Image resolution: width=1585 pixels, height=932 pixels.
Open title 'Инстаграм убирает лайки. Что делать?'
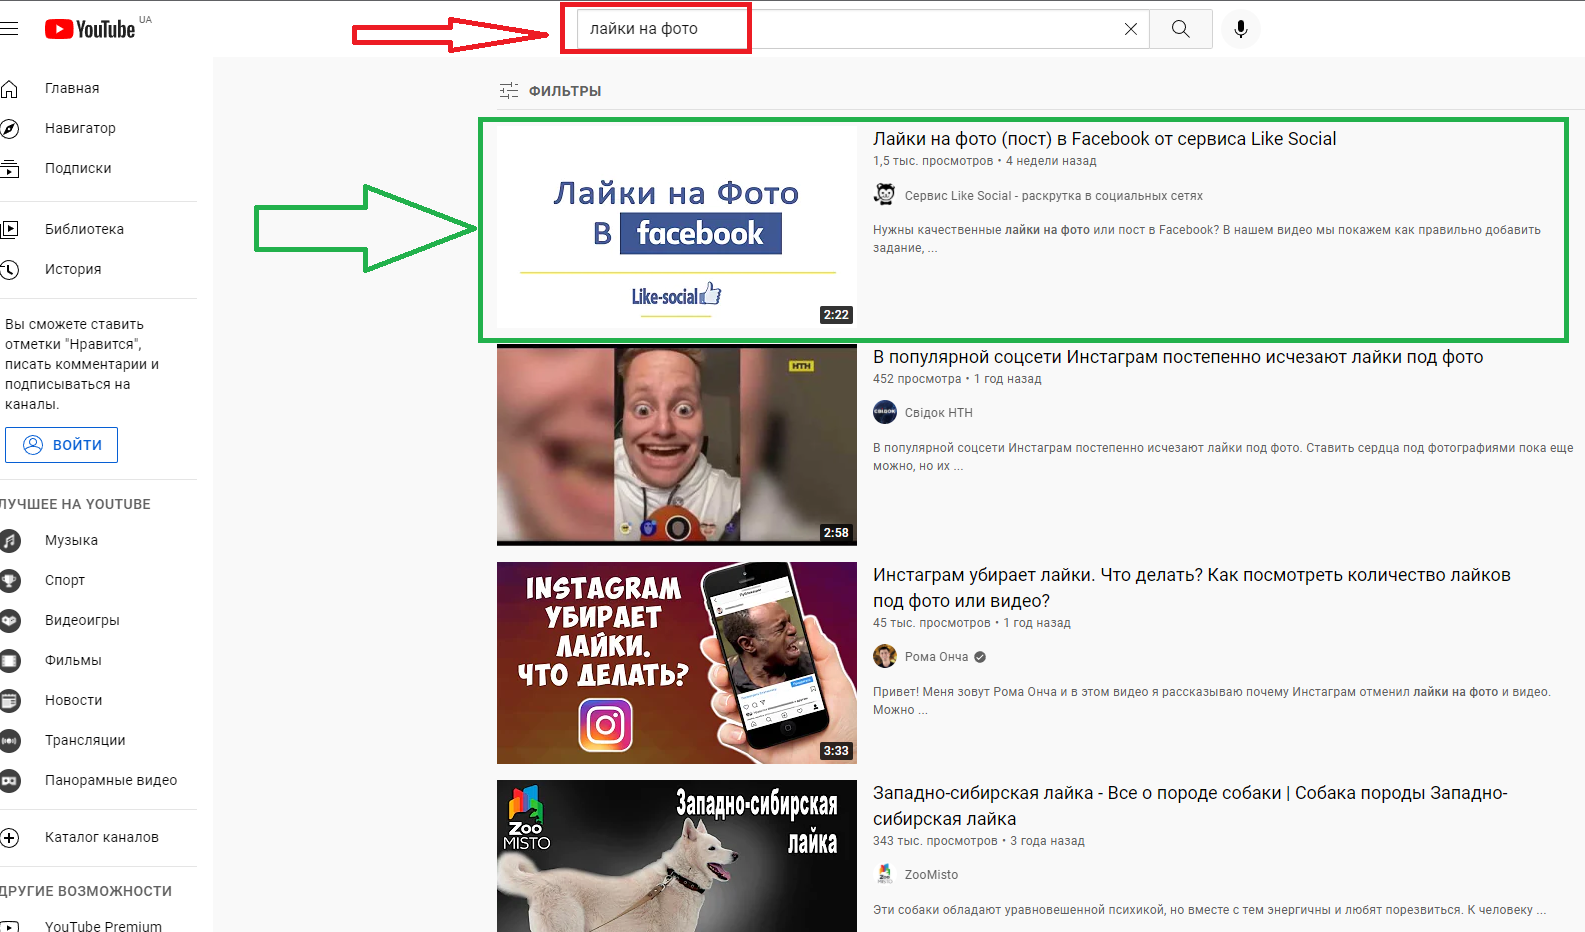[1191, 588]
